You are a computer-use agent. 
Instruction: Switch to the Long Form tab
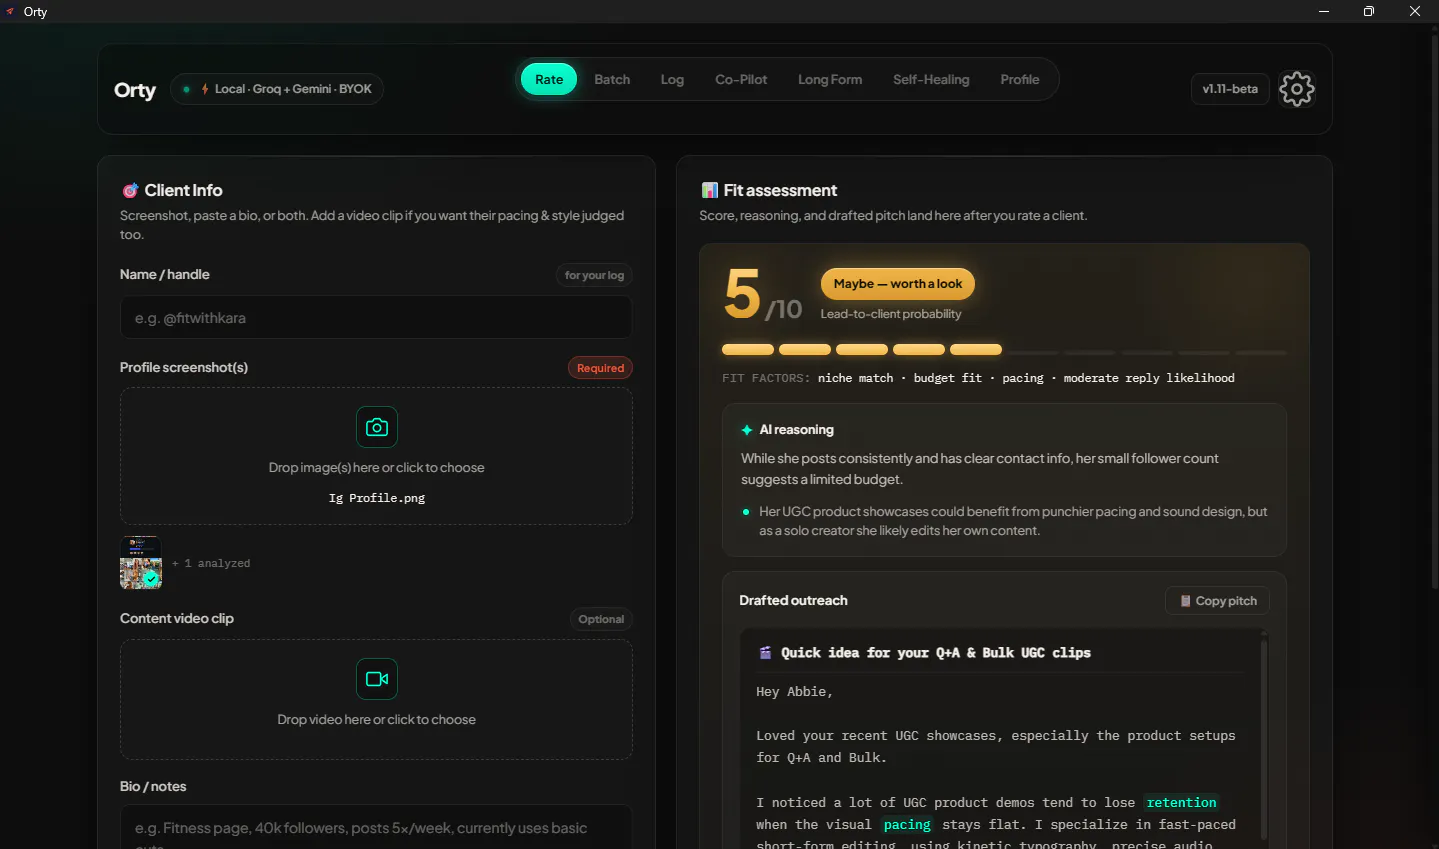(830, 79)
